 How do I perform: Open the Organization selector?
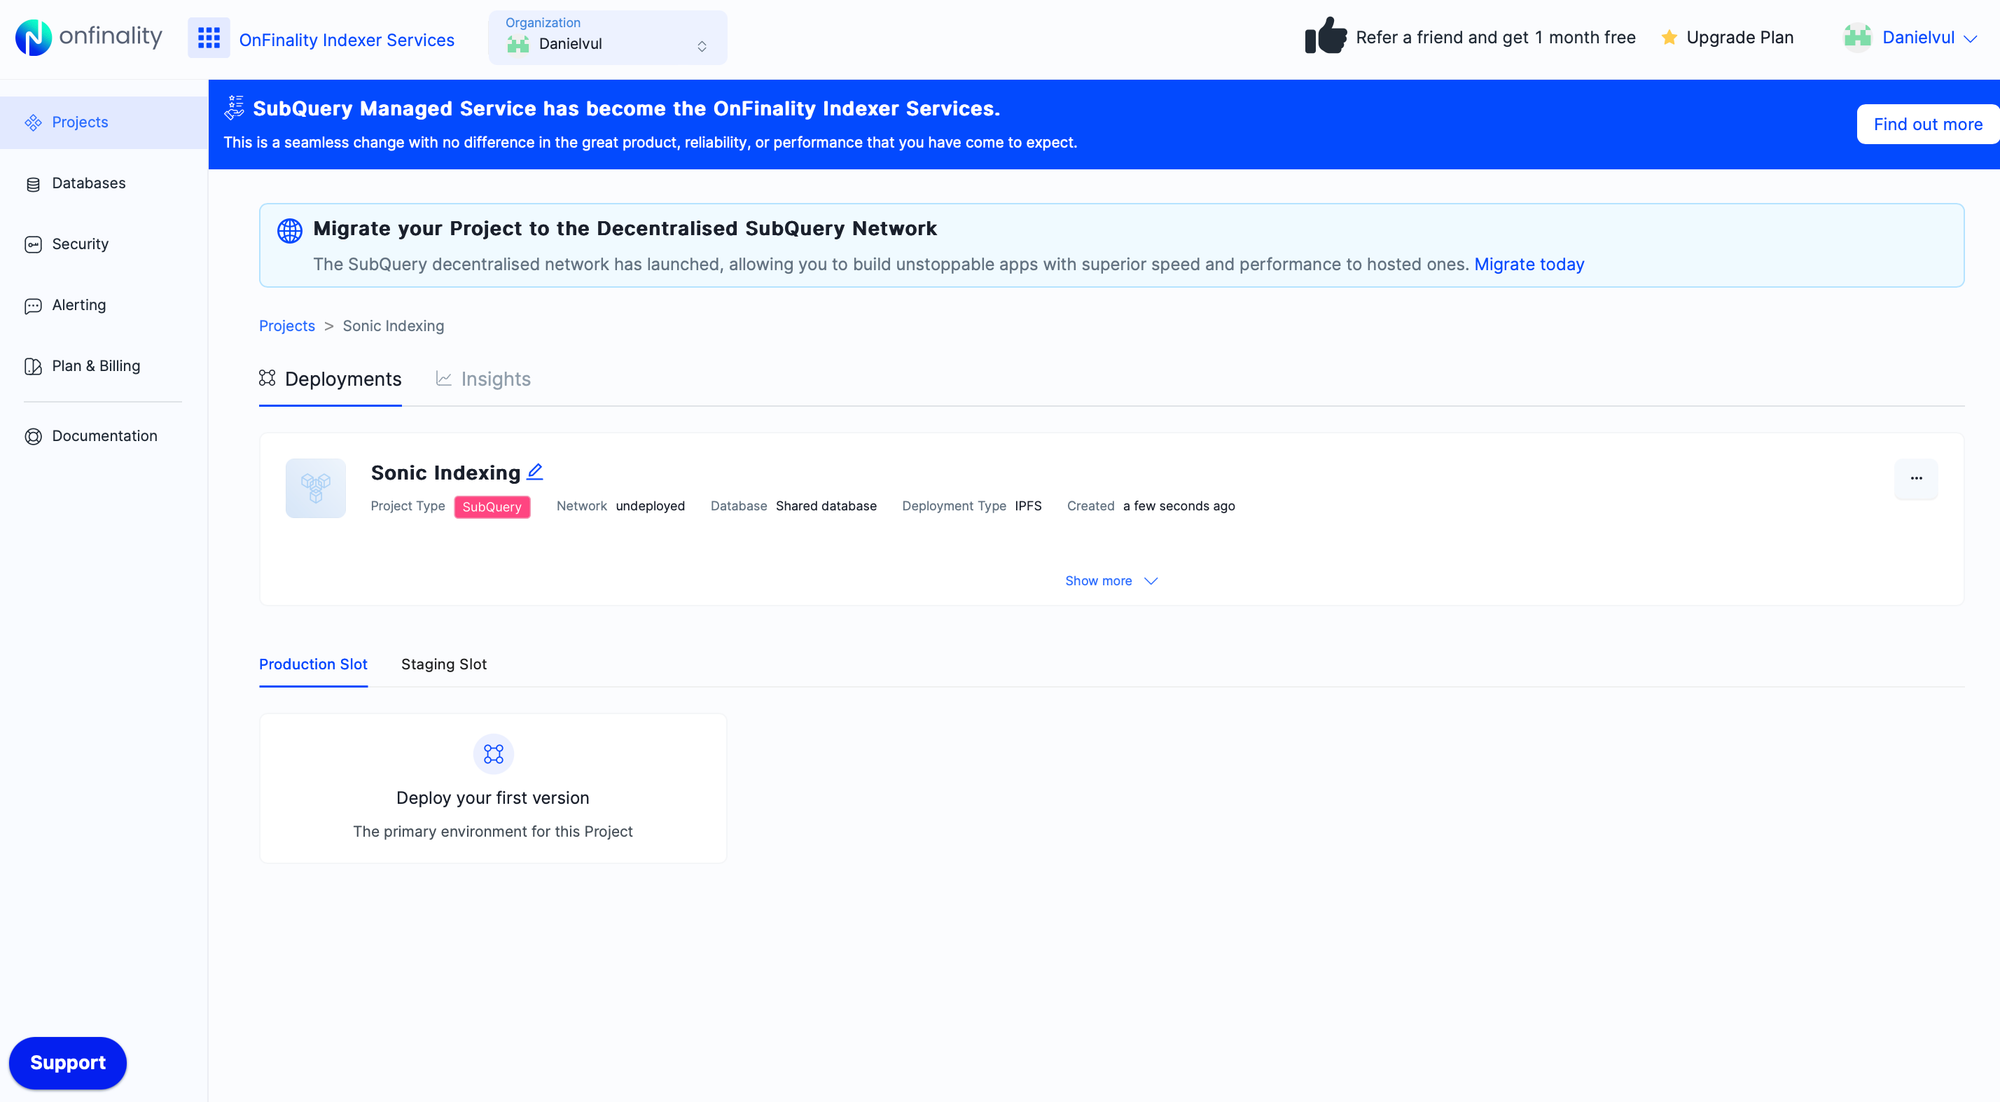pos(607,37)
